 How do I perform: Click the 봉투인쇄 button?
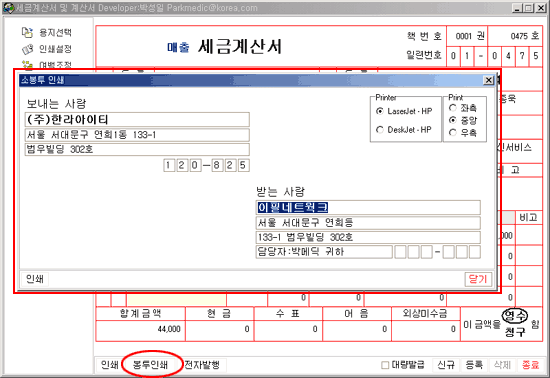151,365
